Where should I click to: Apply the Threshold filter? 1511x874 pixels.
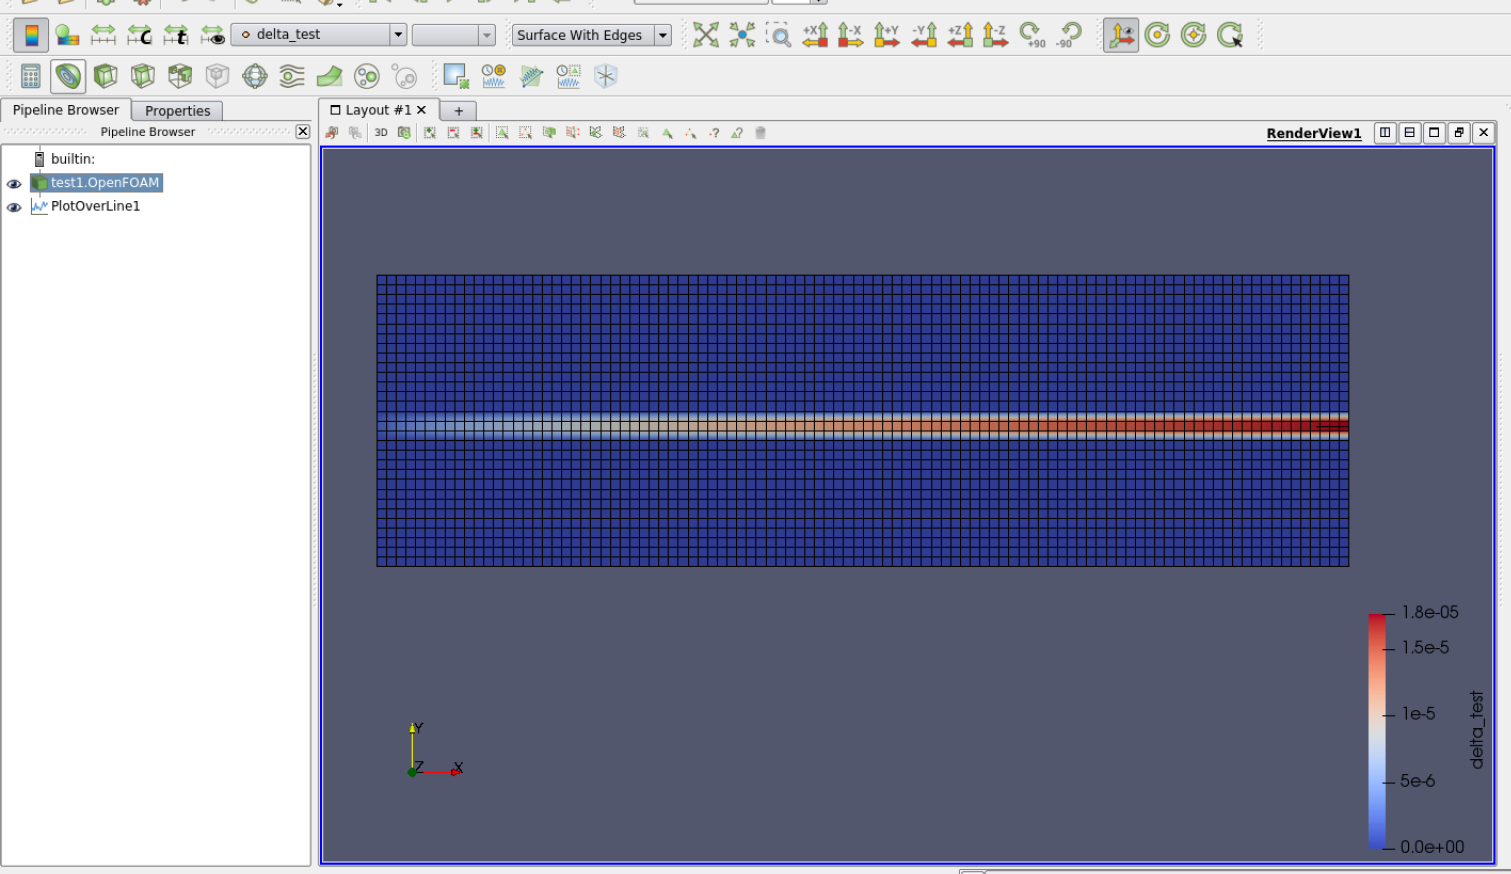(x=180, y=76)
